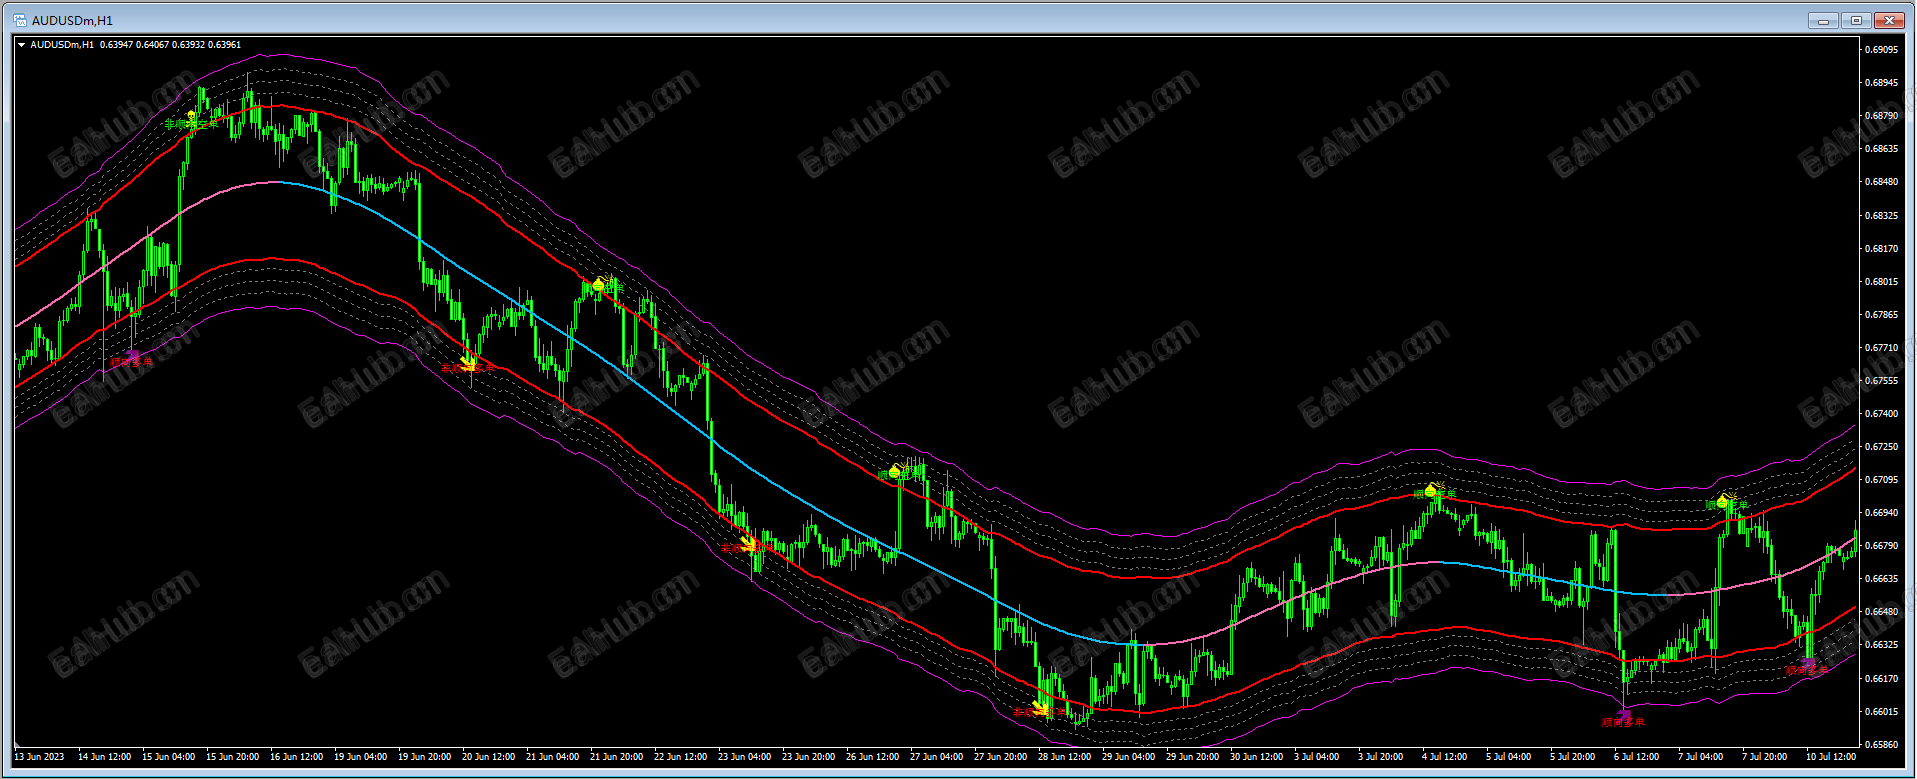Click the close price value 0.63961
1917x779 pixels.
pyautogui.click(x=224, y=45)
